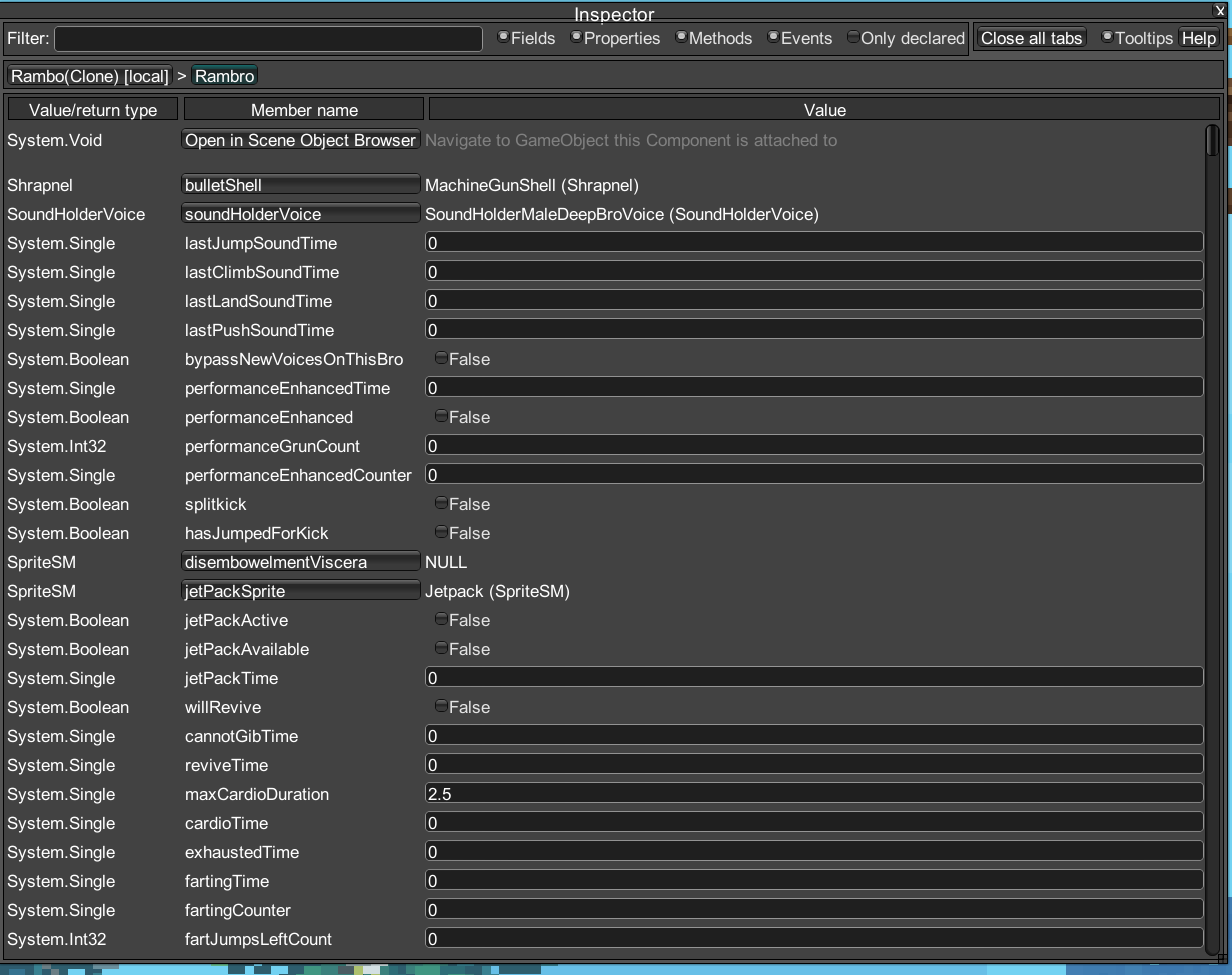Inspect the disembowelmentViscera member button
1232x975 pixels.
[x=300, y=562]
